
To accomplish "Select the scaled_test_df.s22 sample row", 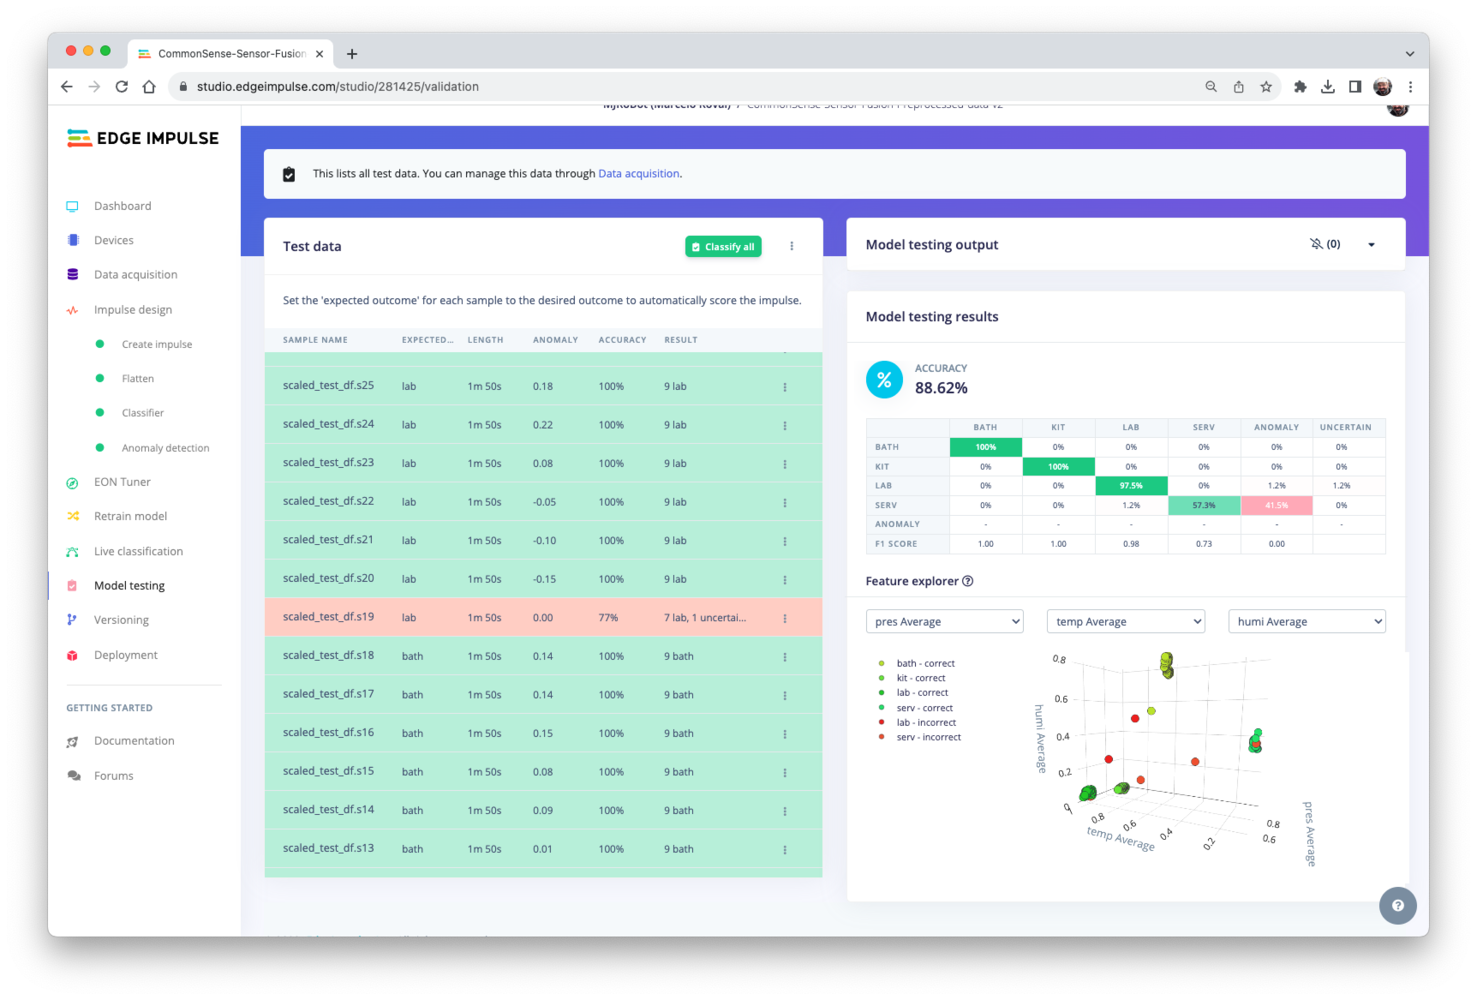I will click(543, 502).
